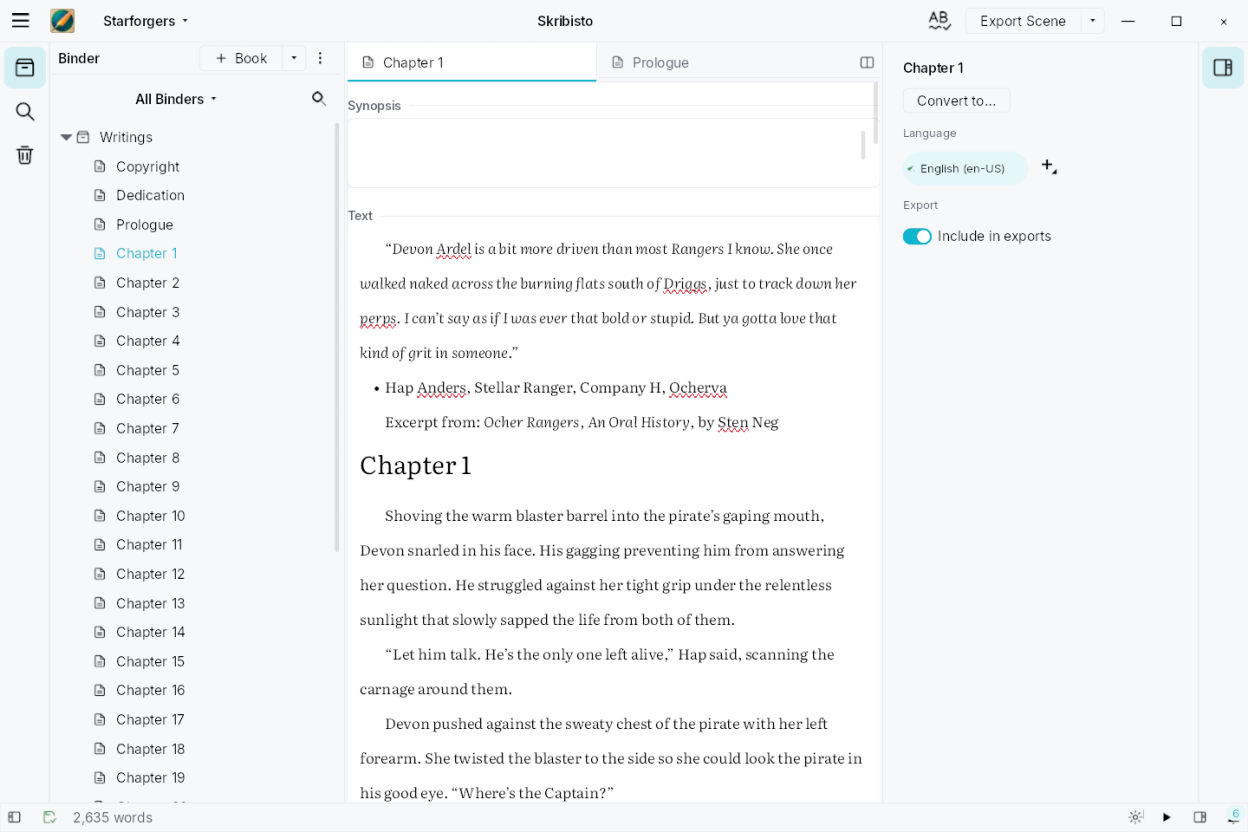Click the Binder filter search magnifier
1248x832 pixels.
[x=319, y=98]
